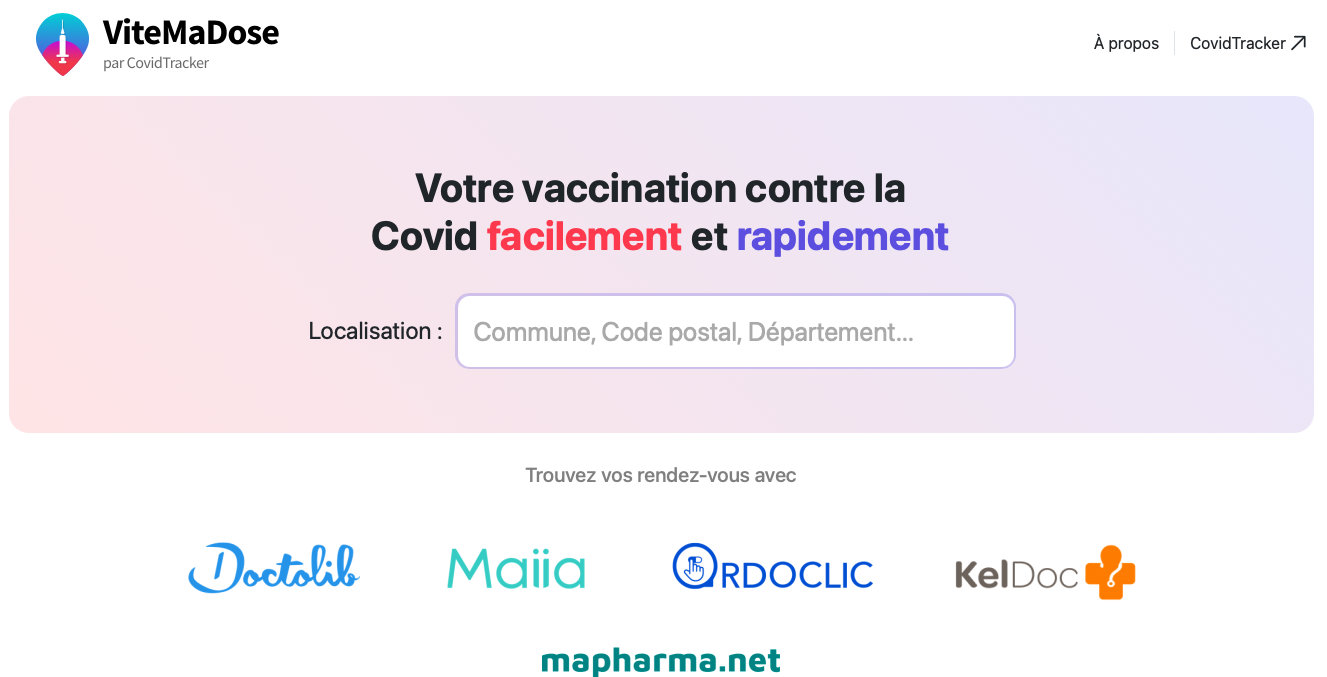Click the Ordoclic hand-pointer circle icon
The width and height of the screenshot is (1327, 677).
[x=695, y=566]
